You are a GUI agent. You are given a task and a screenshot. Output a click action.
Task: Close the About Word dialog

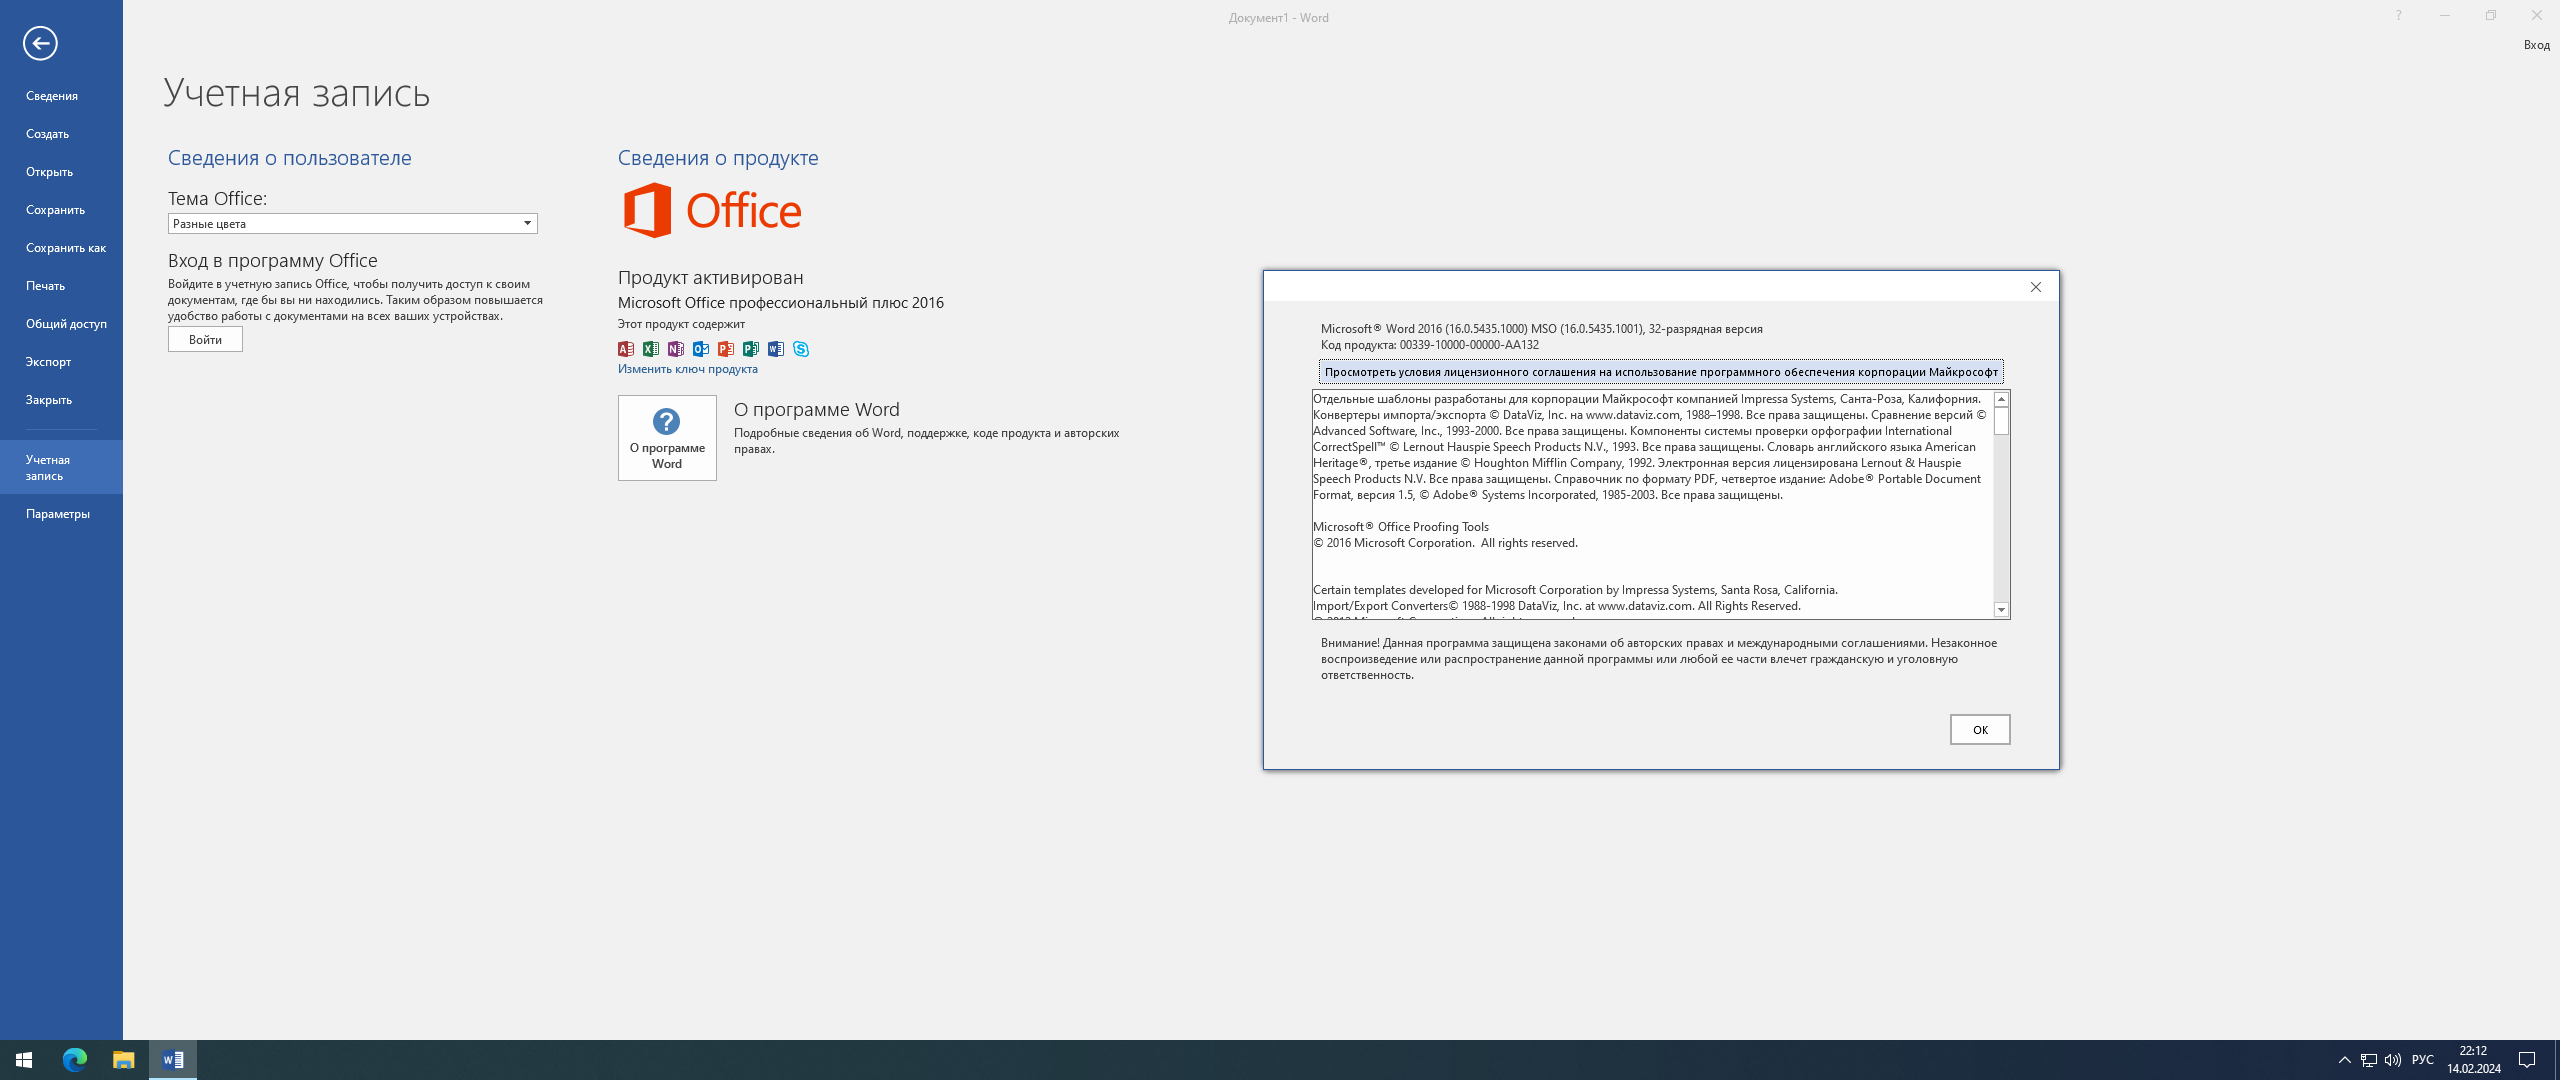click(2035, 287)
